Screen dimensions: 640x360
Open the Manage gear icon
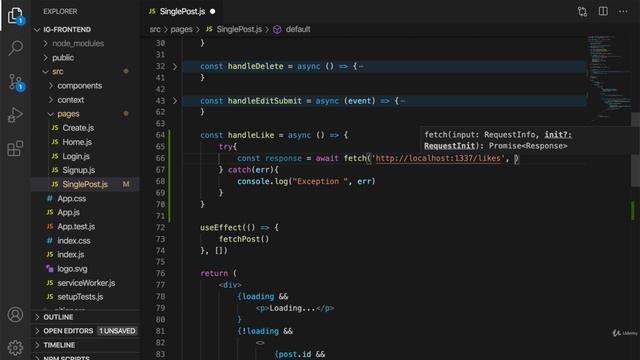(16, 347)
